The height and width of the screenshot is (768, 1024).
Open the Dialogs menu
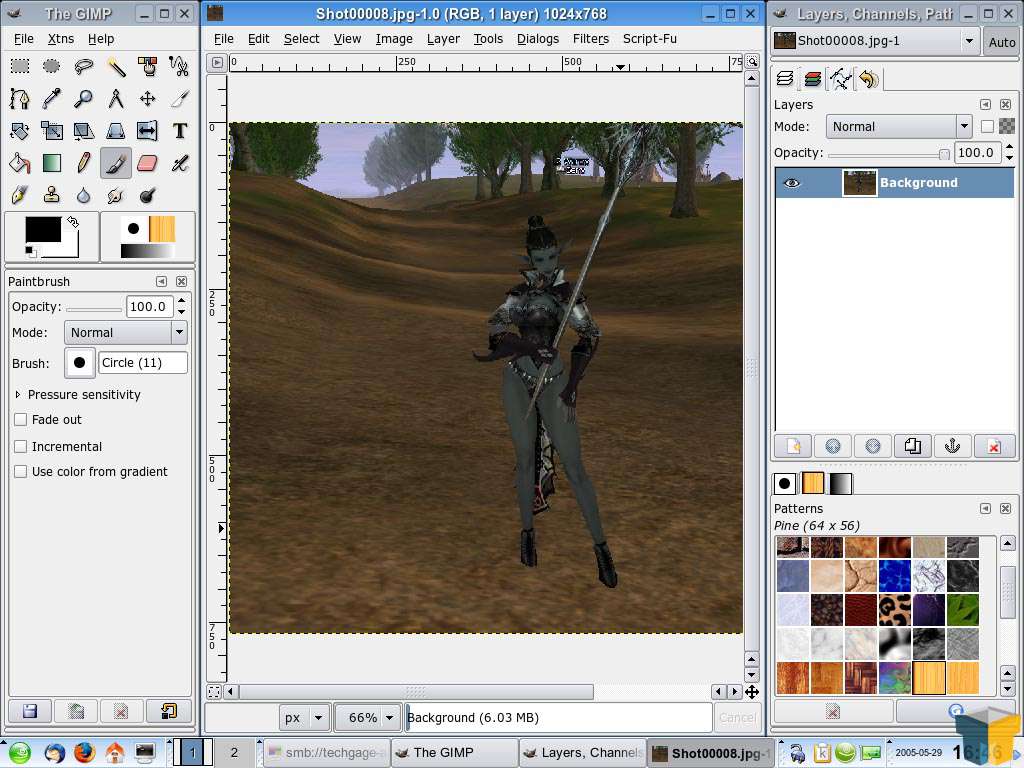[537, 39]
